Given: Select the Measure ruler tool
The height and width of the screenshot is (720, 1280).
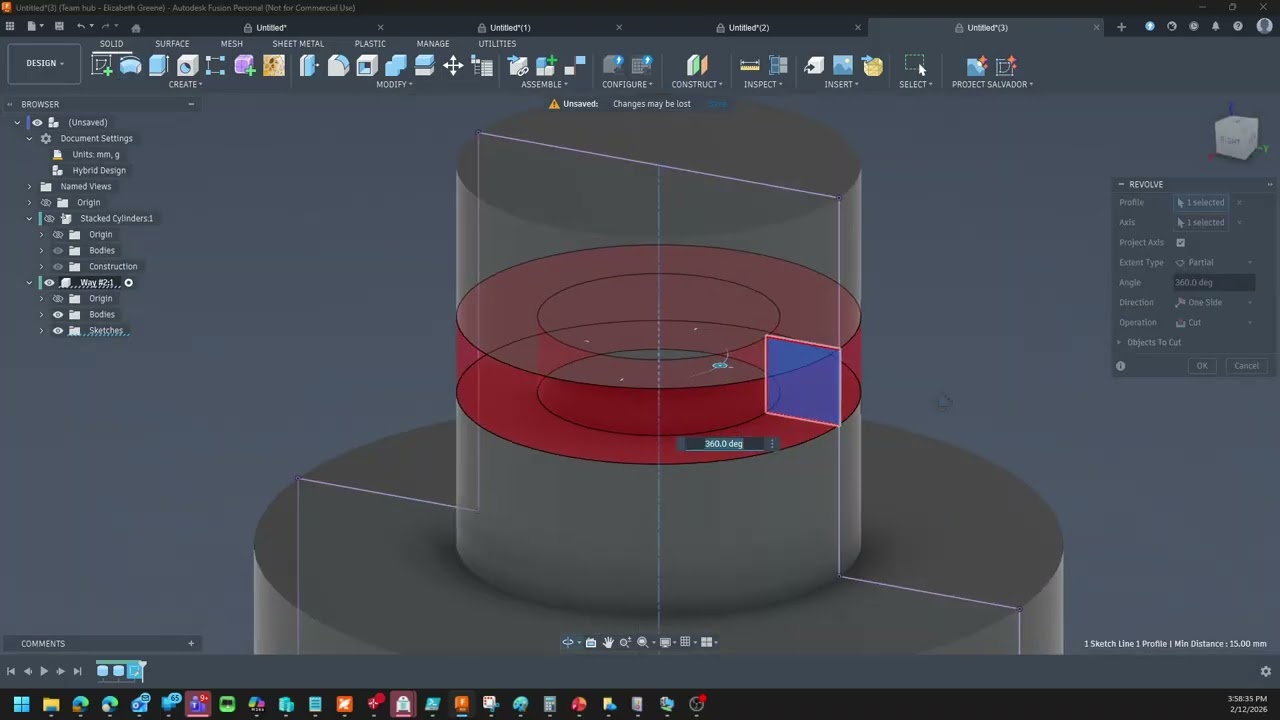Looking at the screenshot, I should 750,66.
